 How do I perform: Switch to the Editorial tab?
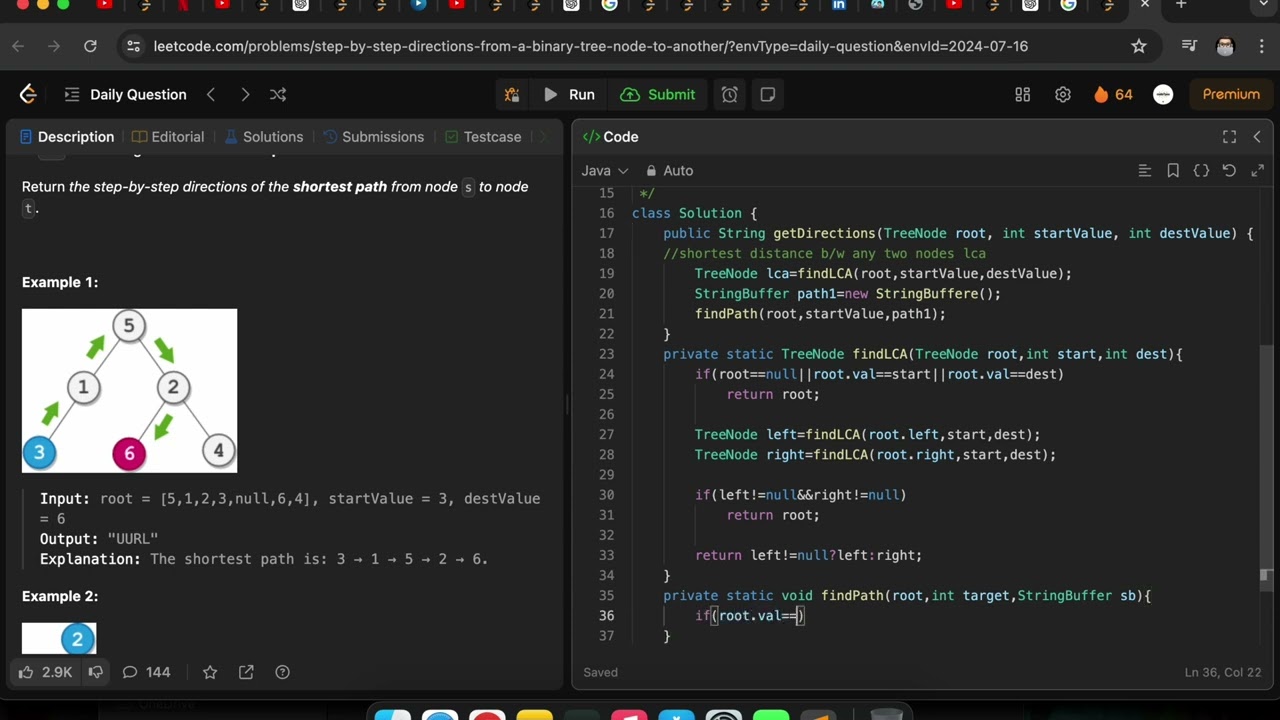click(x=168, y=137)
